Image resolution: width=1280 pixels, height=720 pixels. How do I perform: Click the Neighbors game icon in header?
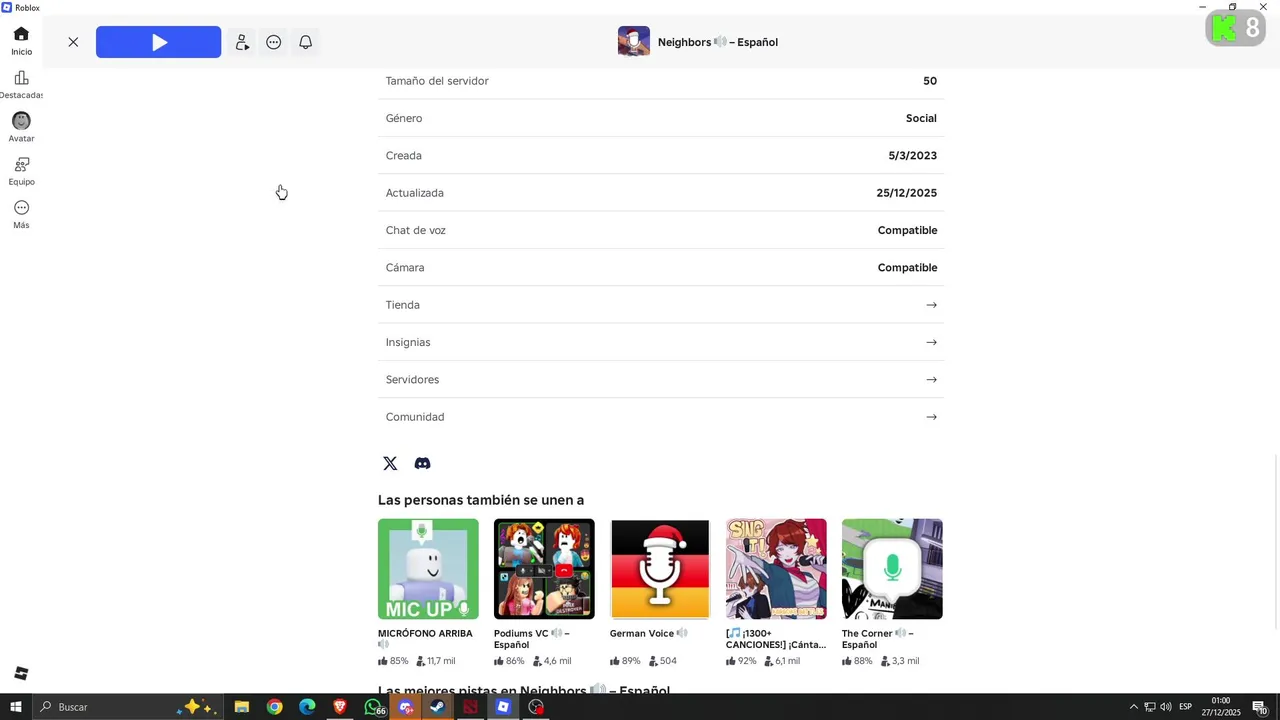(634, 42)
